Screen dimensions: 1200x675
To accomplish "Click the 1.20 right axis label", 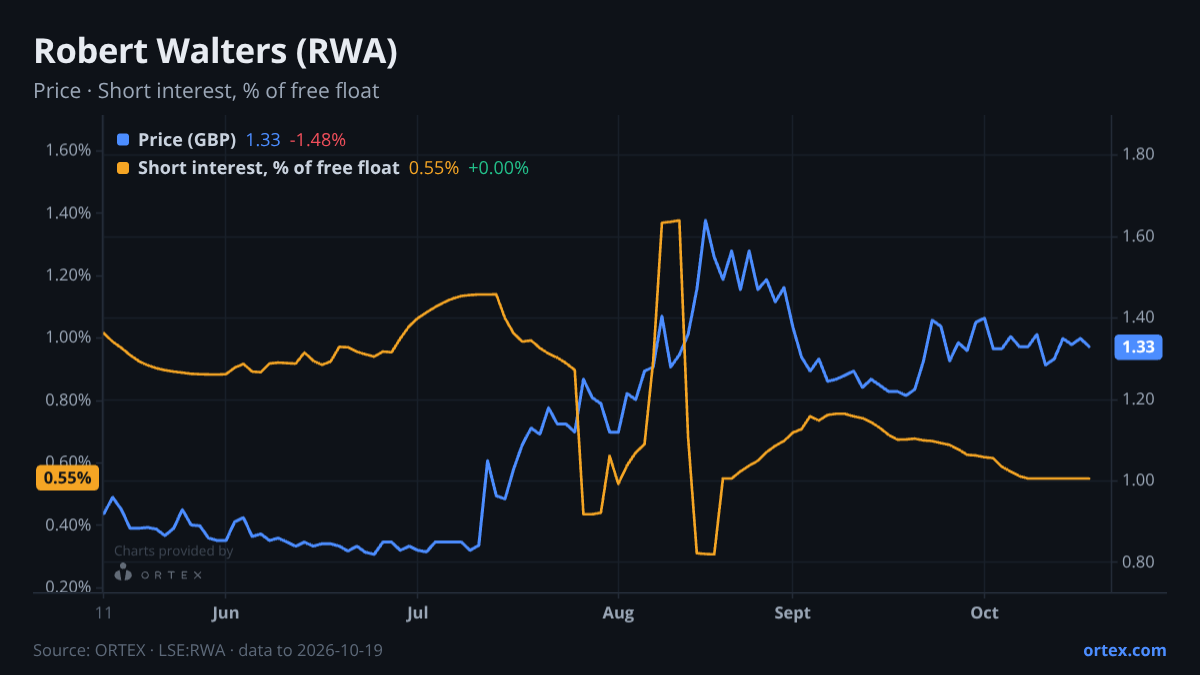I will click(1140, 400).
